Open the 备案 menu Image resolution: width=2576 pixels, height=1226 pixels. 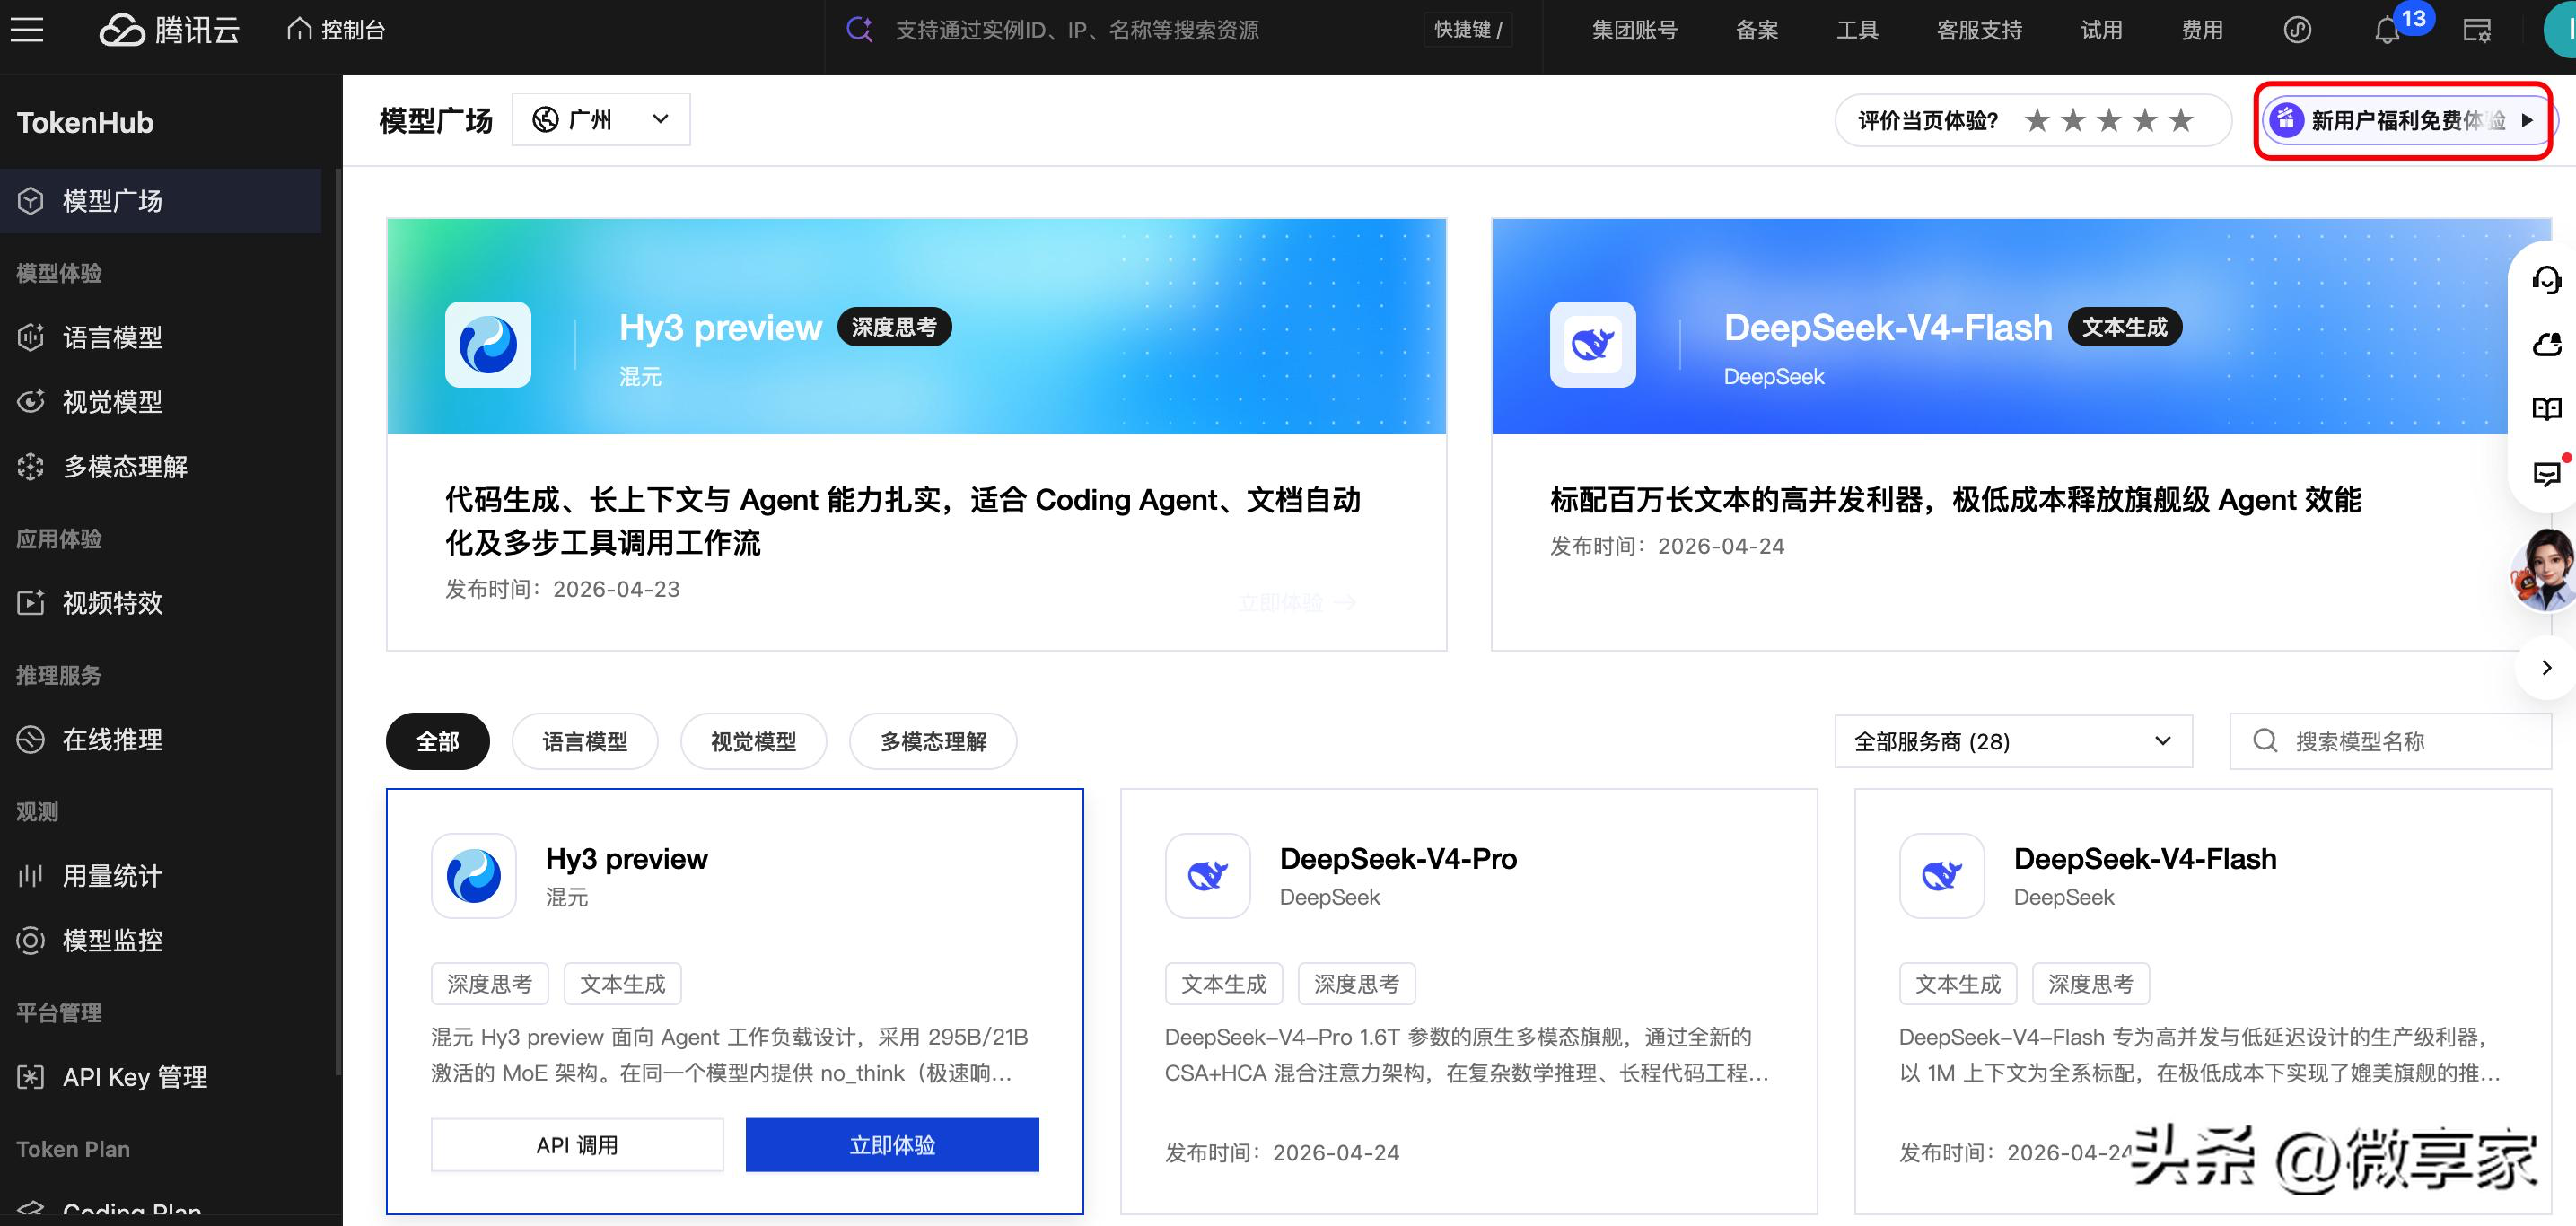[x=1757, y=30]
